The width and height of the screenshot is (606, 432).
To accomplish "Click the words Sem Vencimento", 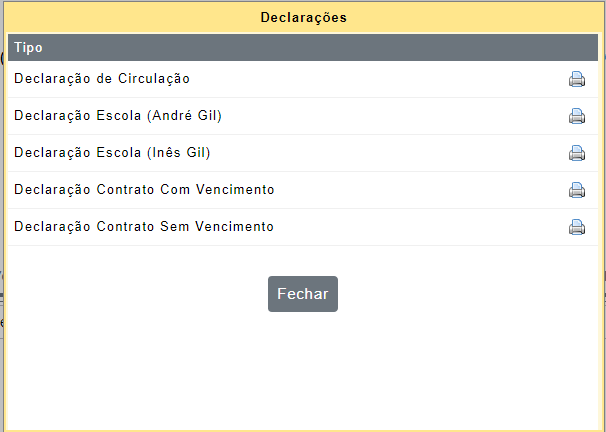I will pos(217,226).
